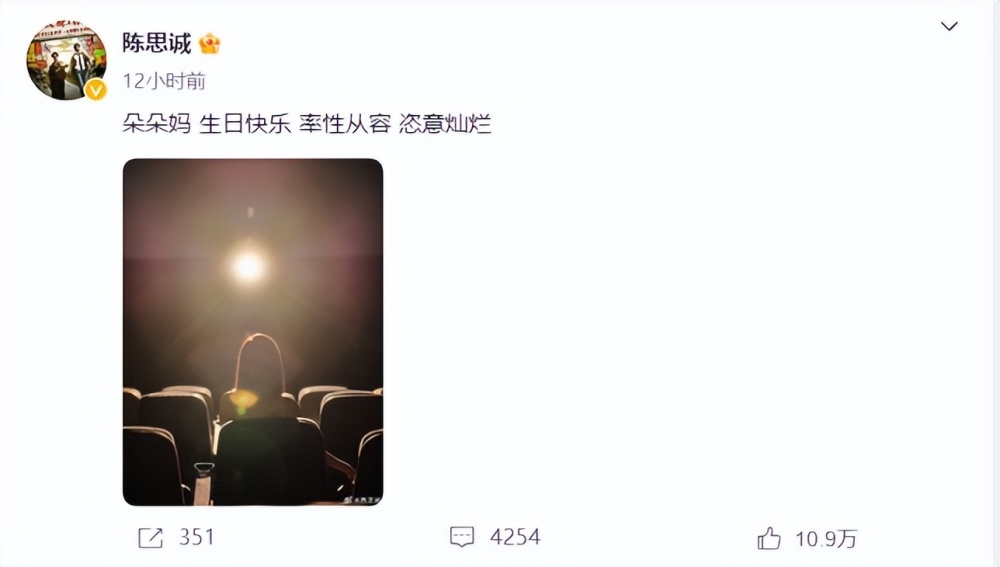Click the water bottle in photo
The width and height of the screenshot is (1000, 567).
(x=203, y=484)
